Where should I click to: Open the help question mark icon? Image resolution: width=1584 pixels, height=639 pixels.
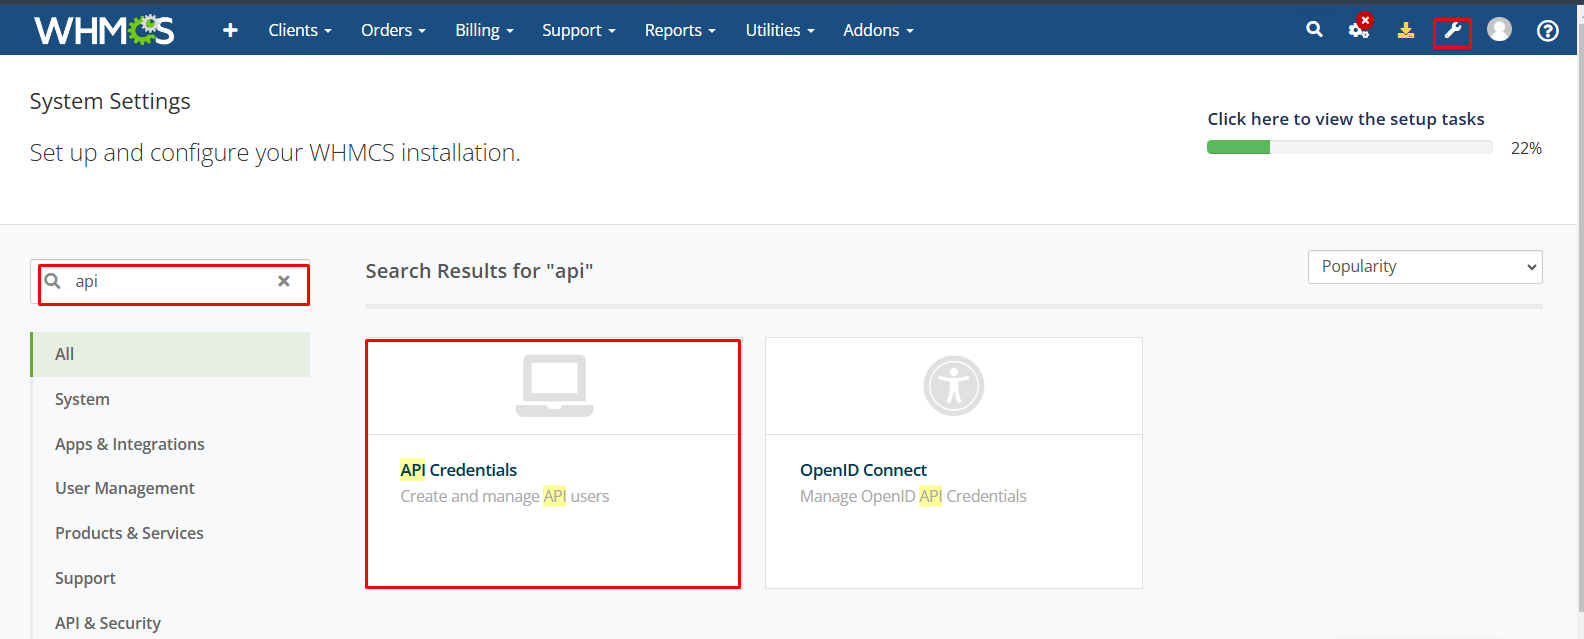pos(1548,31)
